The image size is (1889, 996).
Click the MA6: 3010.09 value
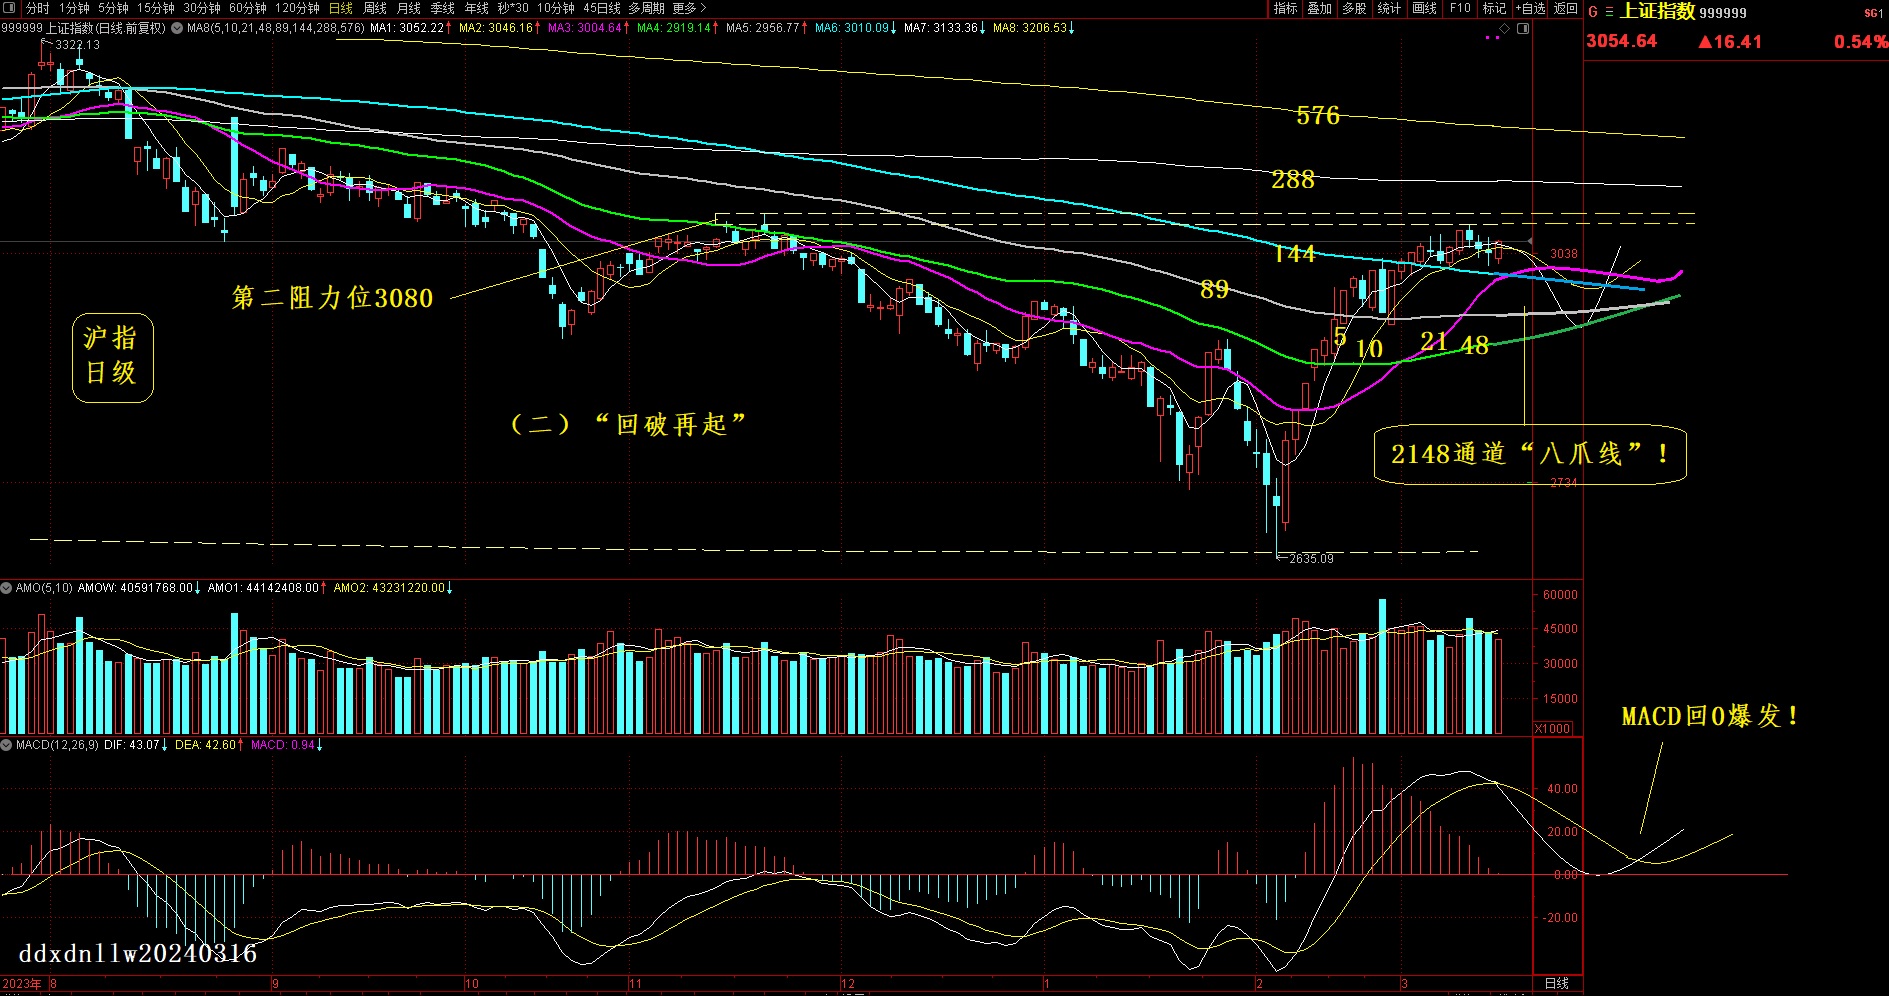point(852,28)
